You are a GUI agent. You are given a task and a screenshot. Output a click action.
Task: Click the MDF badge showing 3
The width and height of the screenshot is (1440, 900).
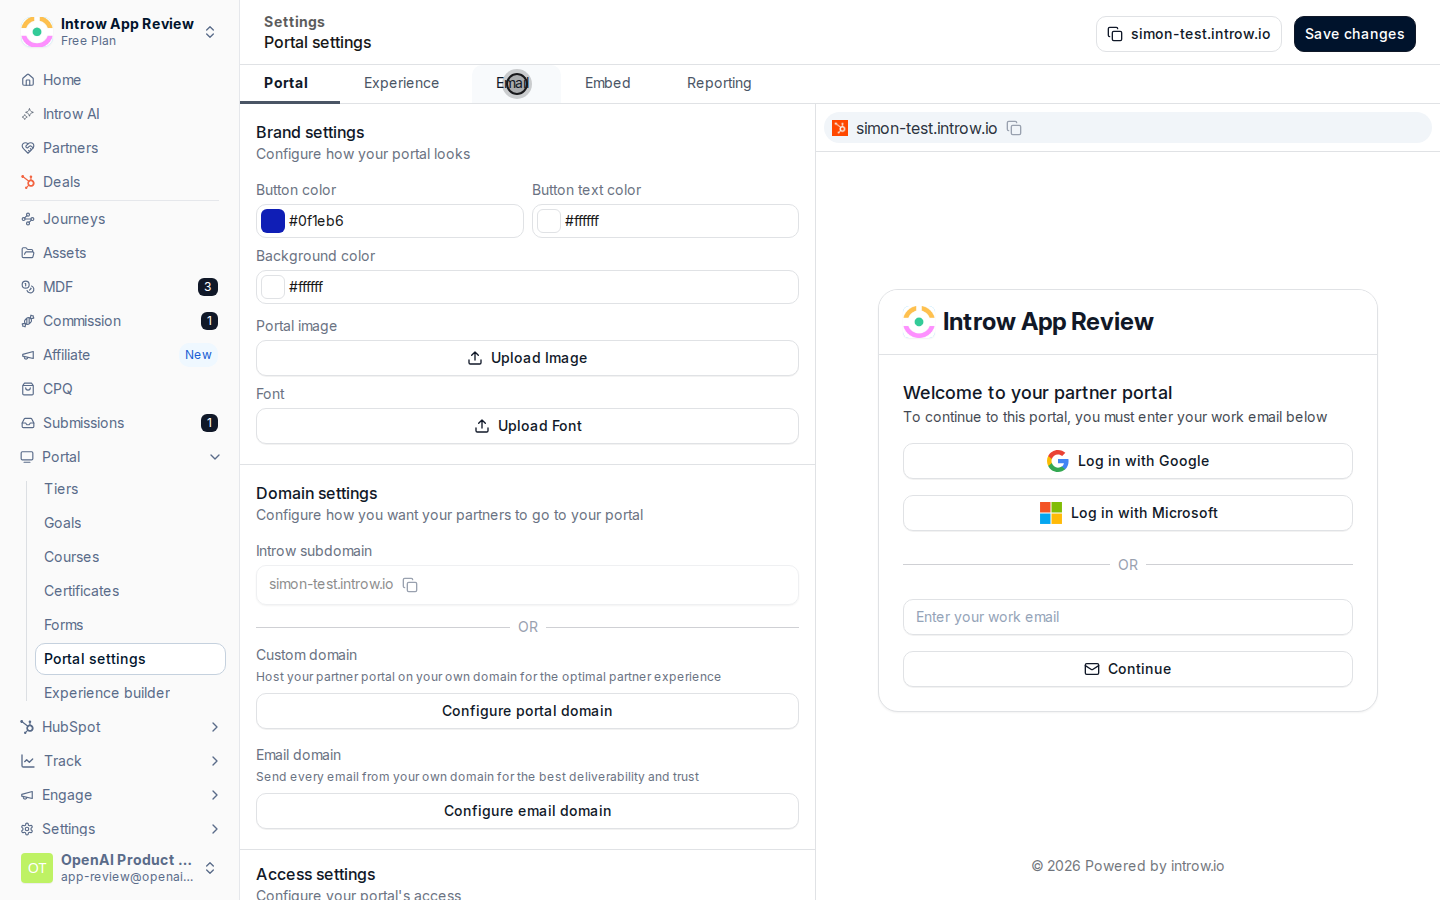[x=208, y=287]
